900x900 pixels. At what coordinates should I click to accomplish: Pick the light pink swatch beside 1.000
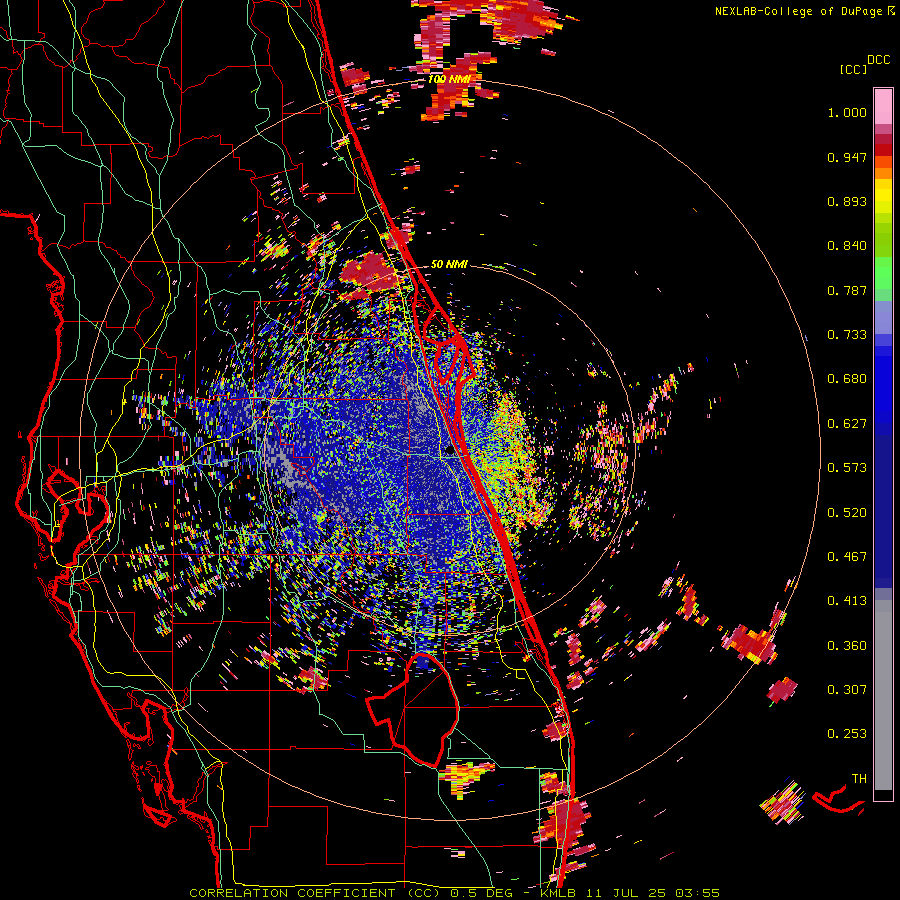pos(883,106)
